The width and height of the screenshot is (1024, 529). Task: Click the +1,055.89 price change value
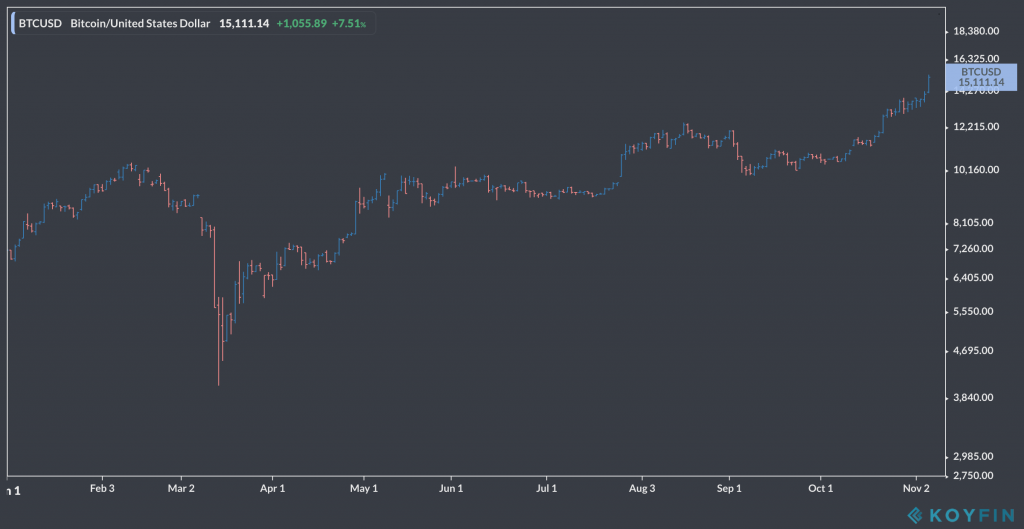pyautogui.click(x=304, y=24)
